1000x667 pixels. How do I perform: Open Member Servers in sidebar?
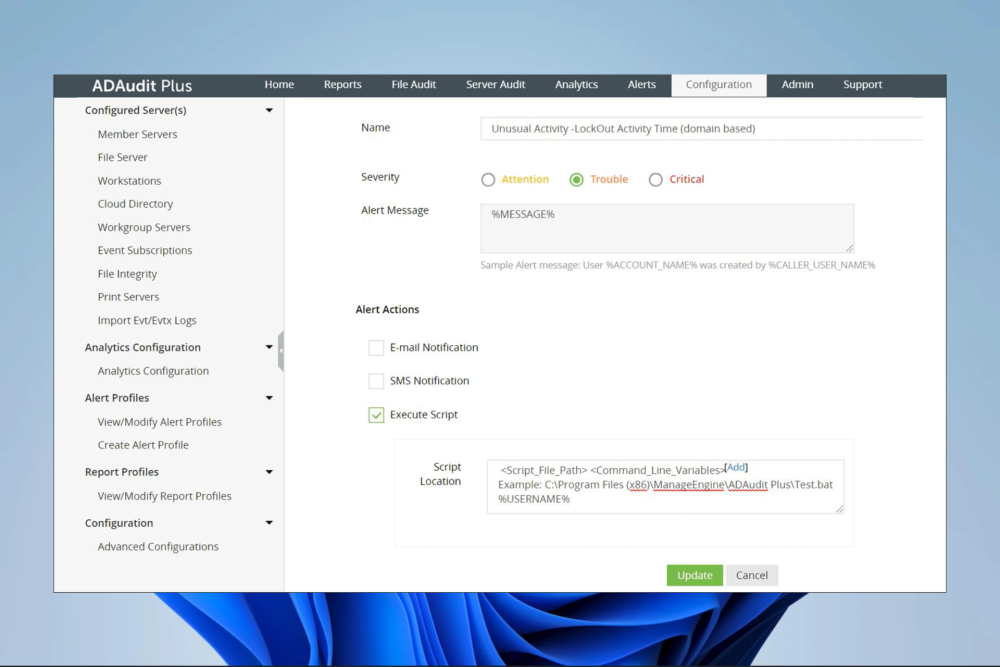coord(137,134)
